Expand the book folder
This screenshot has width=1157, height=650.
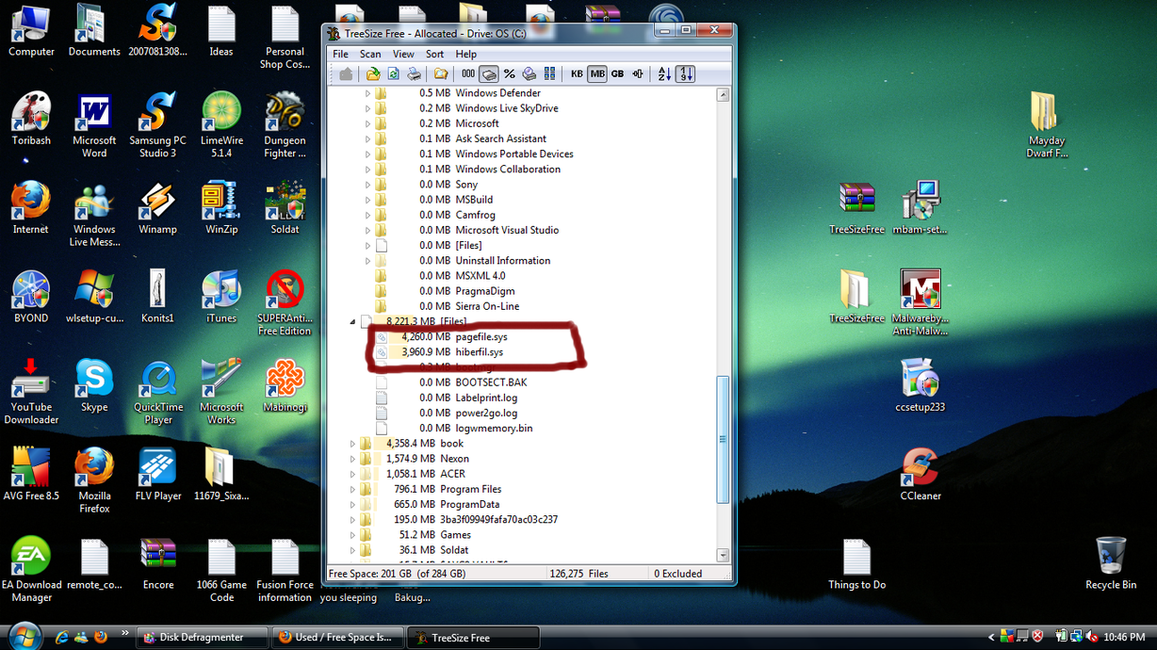pyautogui.click(x=353, y=443)
